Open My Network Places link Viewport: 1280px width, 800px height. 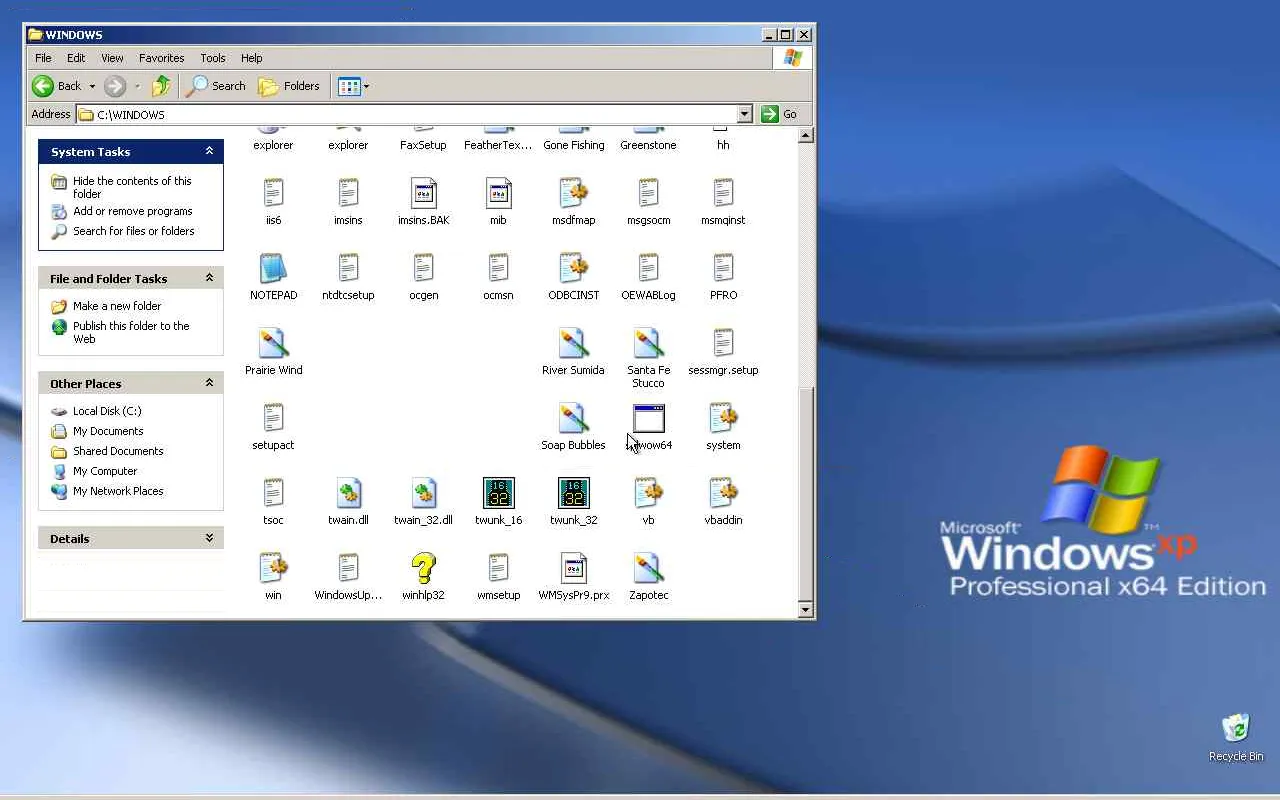coord(118,491)
